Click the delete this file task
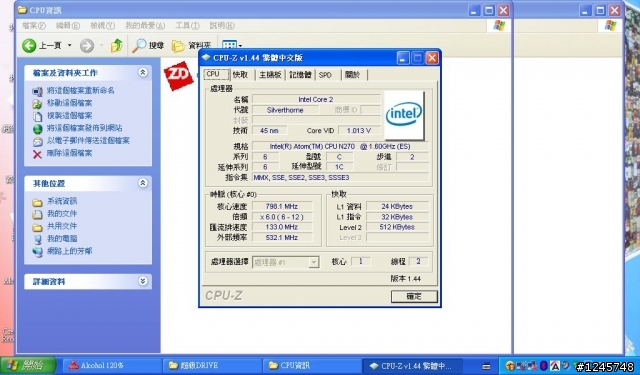Viewport: 640px width, 375px height. click(x=69, y=153)
